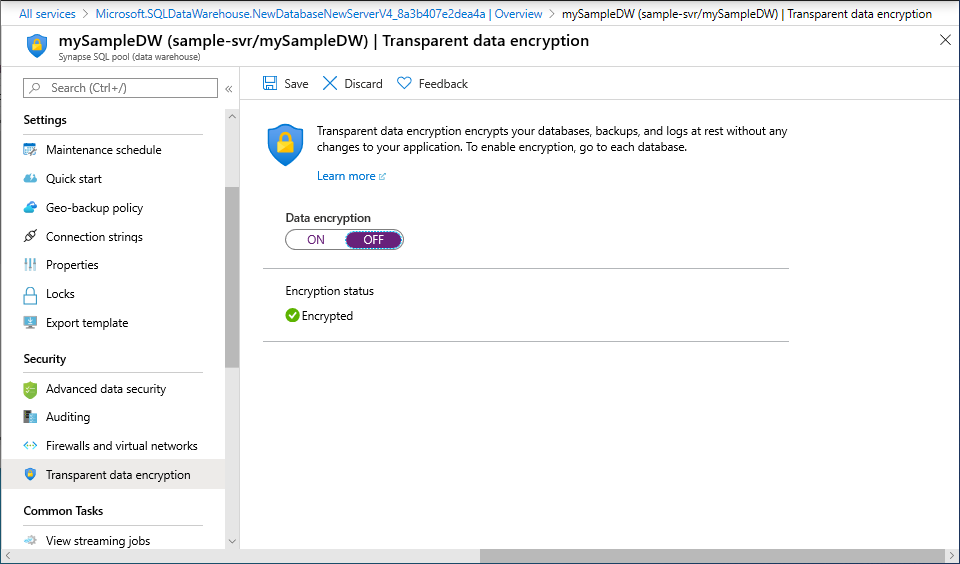The width and height of the screenshot is (960, 564).
Task: Click the Encrypted status text
Action: tap(328, 316)
